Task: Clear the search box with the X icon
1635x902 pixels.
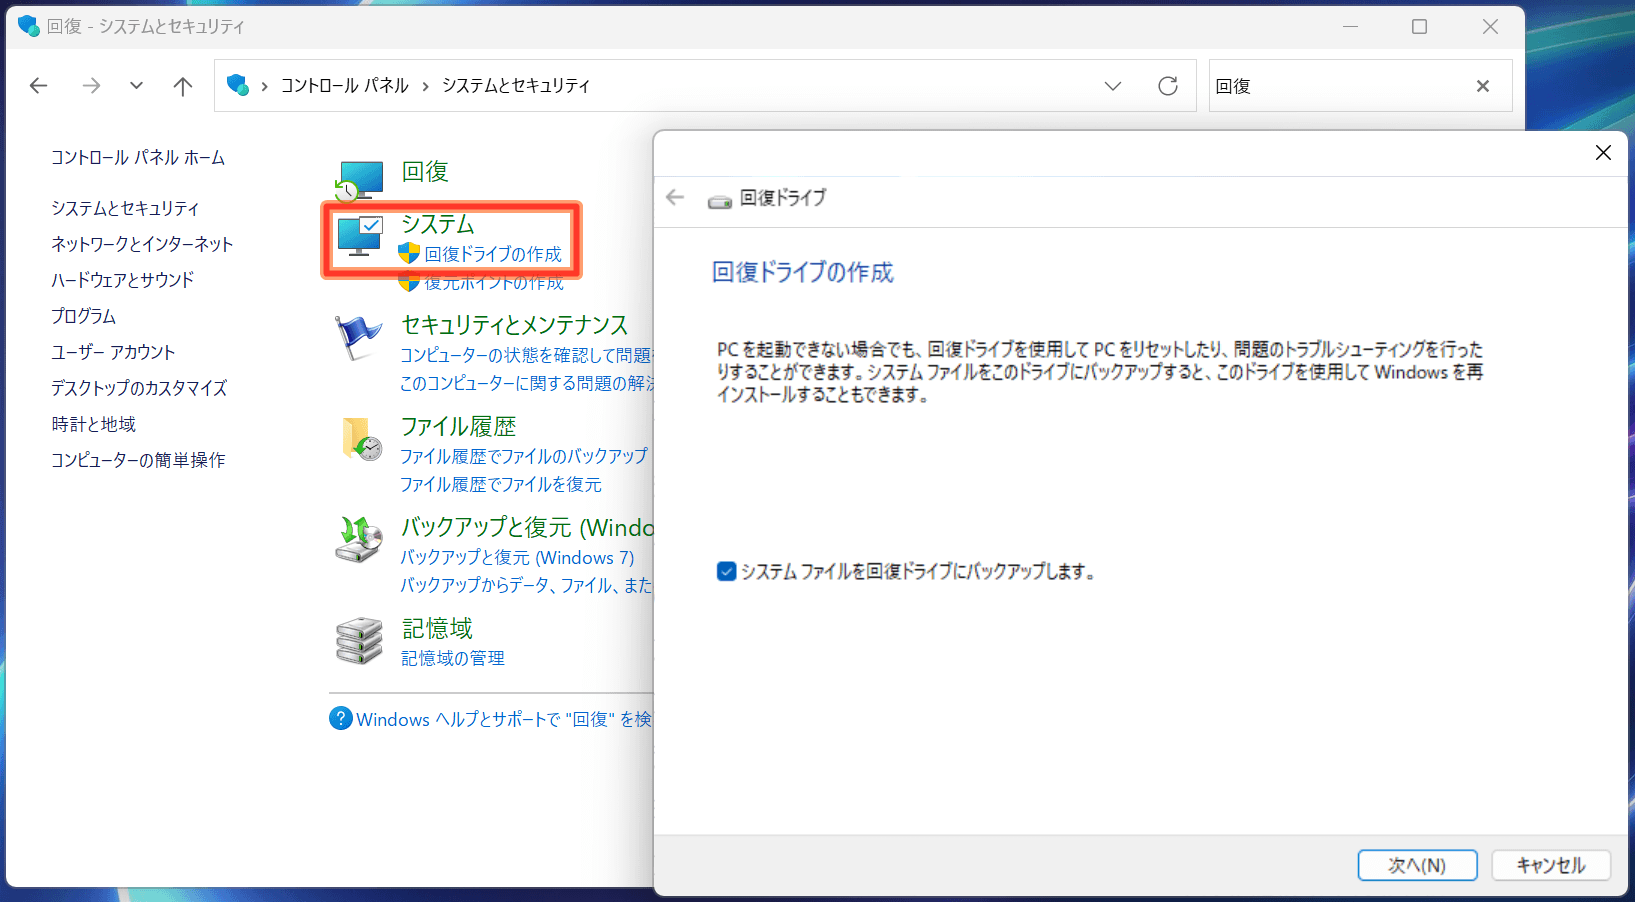Action: tap(1483, 86)
